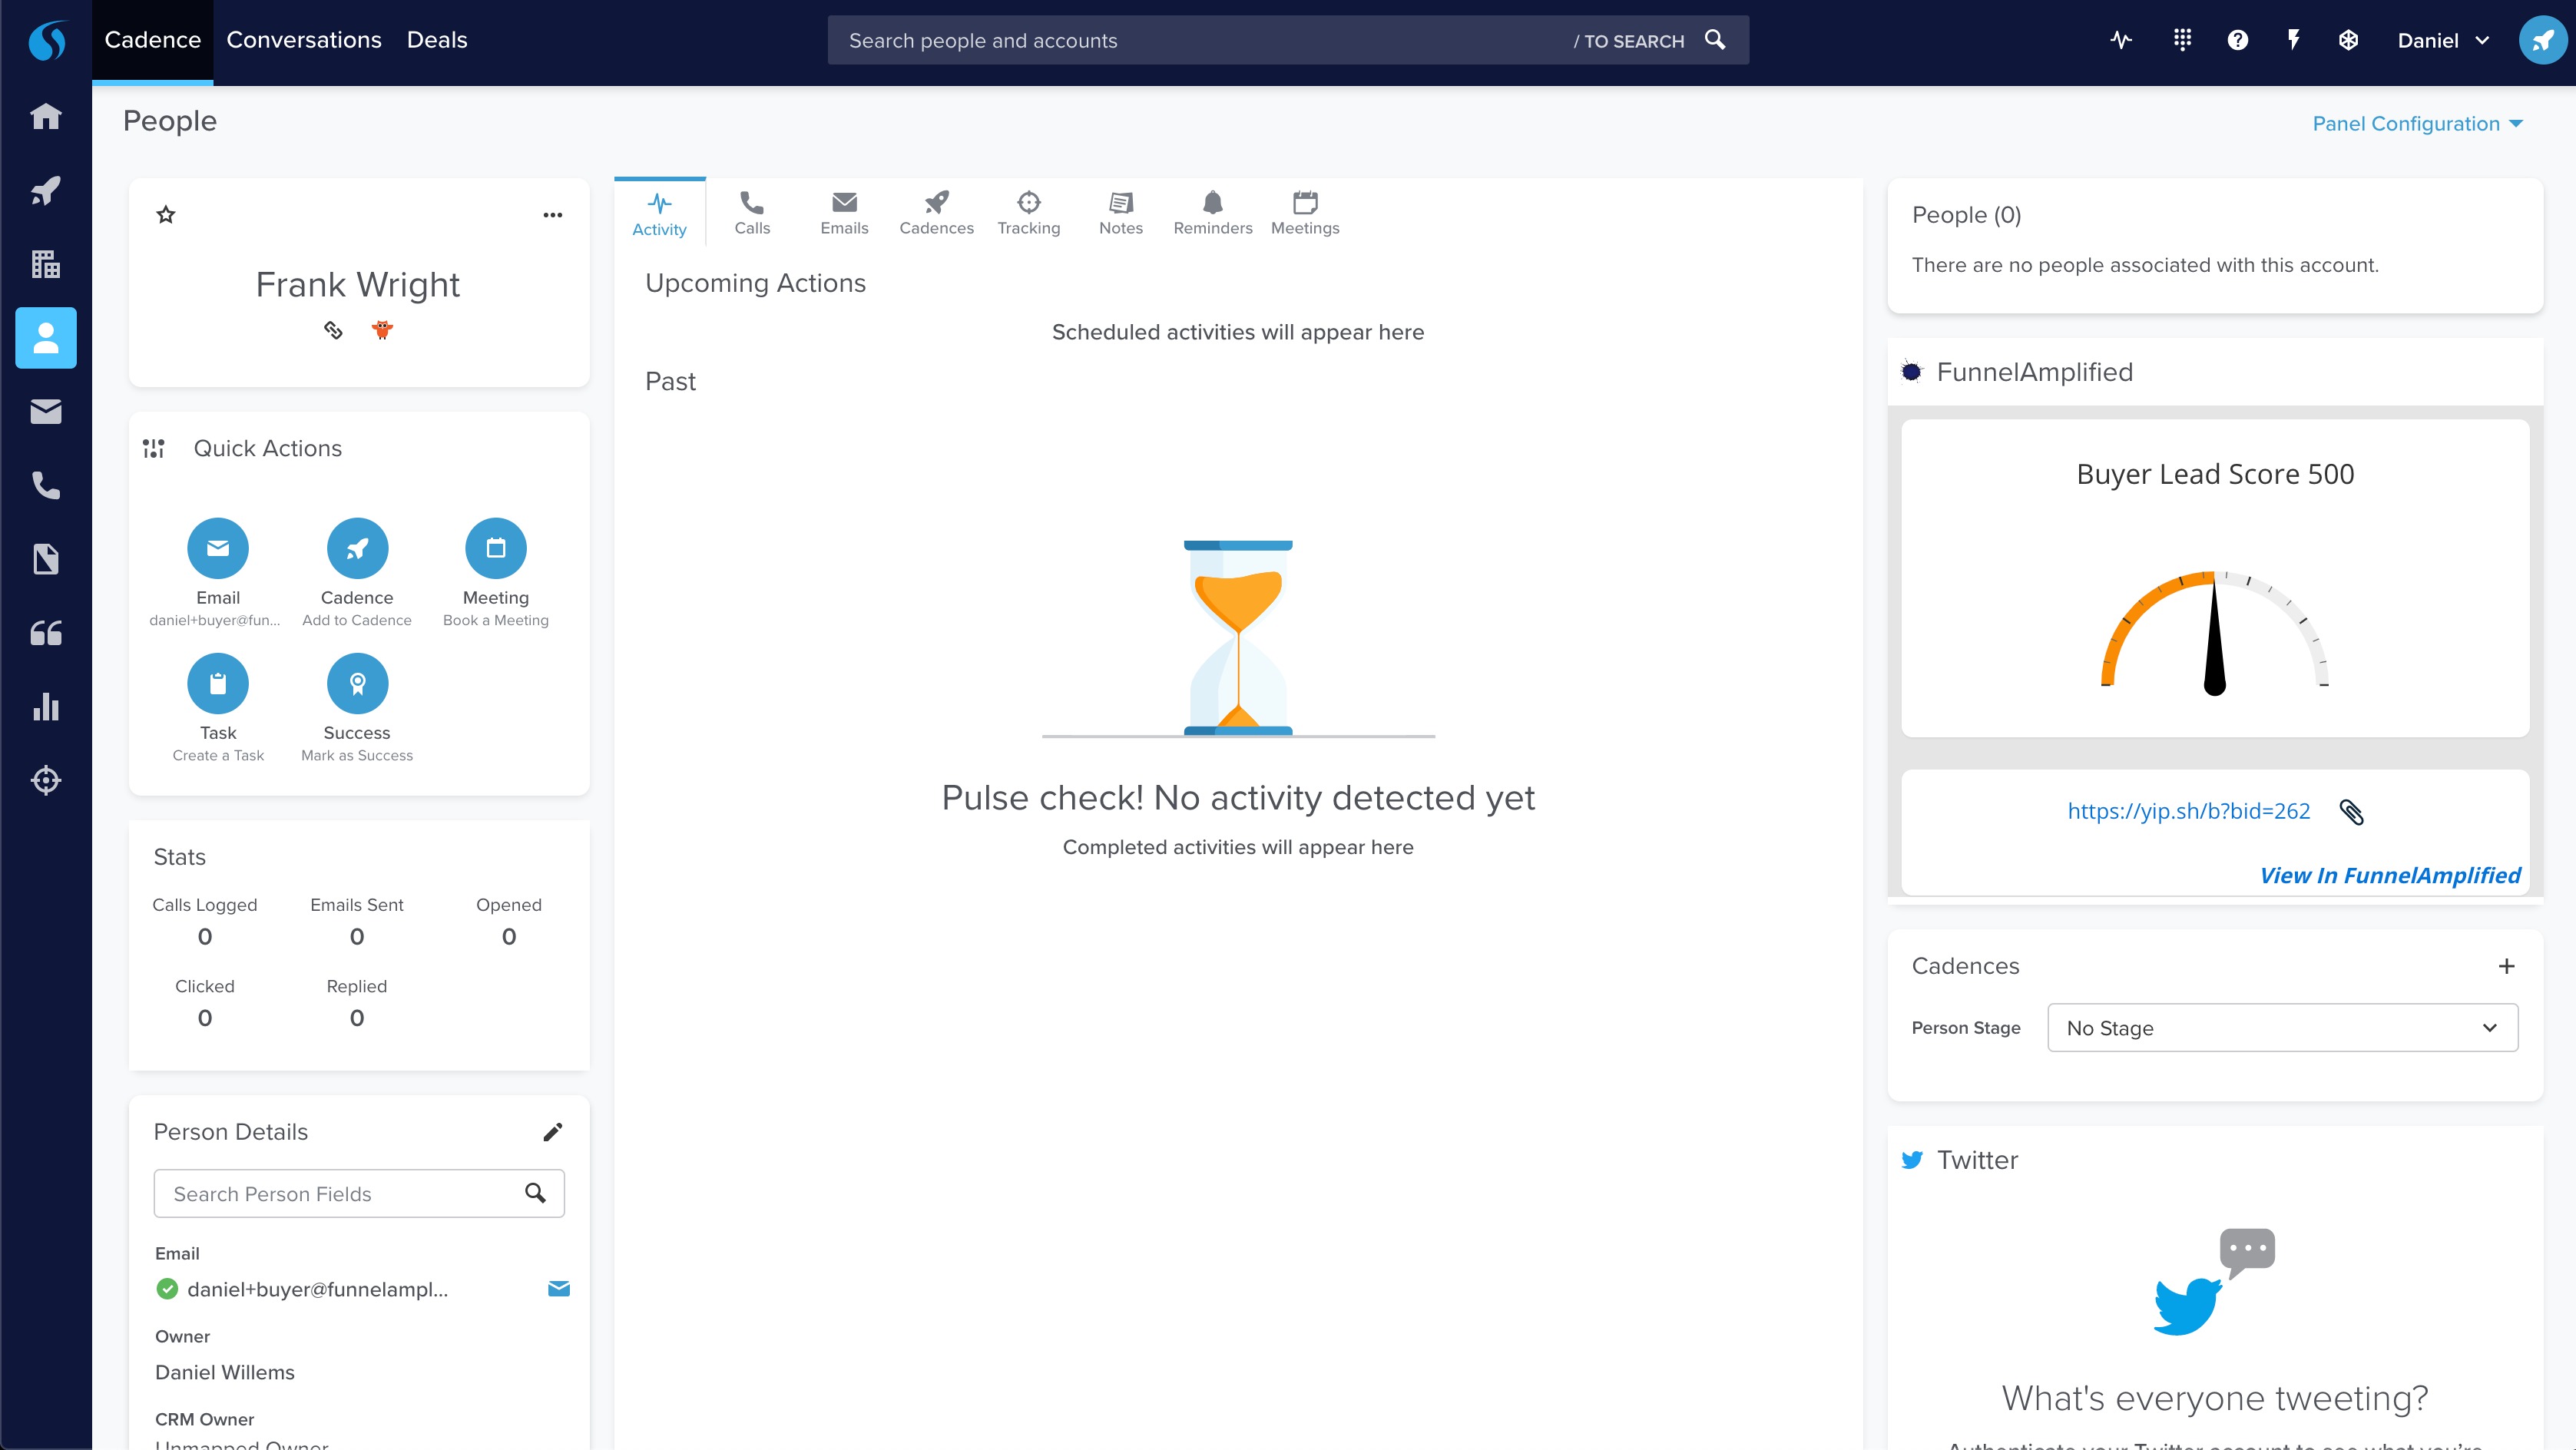The image size is (2576, 1450).
Task: Add a cadence with the plus button
Action: click(2506, 966)
